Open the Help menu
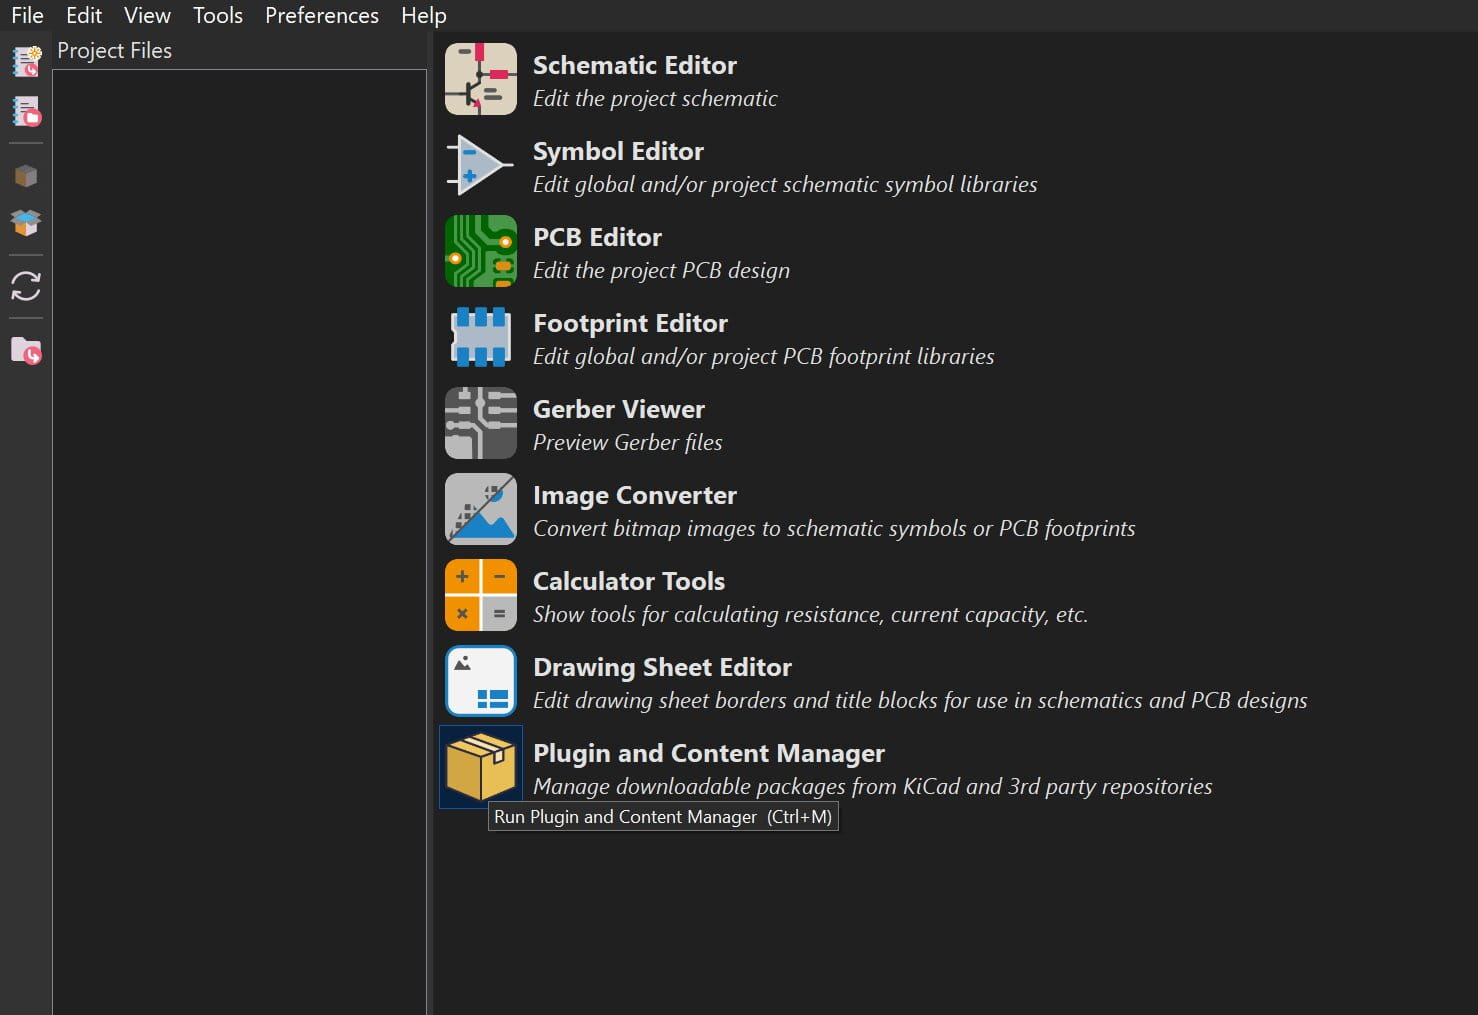This screenshot has width=1478, height=1015. point(424,16)
